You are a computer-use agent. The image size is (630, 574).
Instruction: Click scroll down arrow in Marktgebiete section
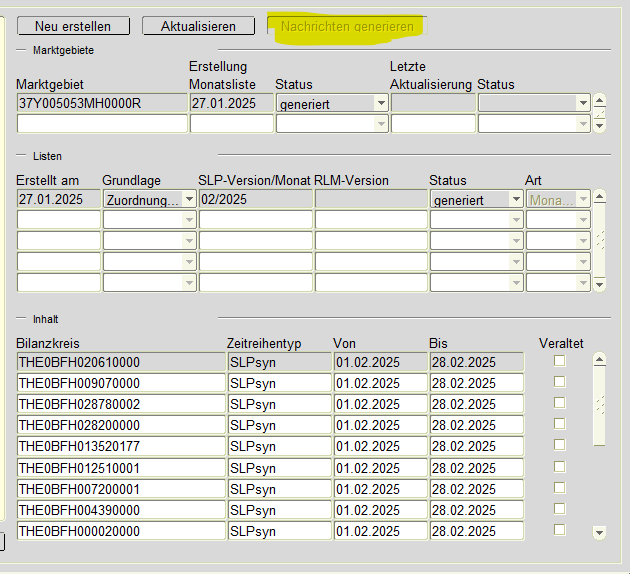(x=599, y=125)
